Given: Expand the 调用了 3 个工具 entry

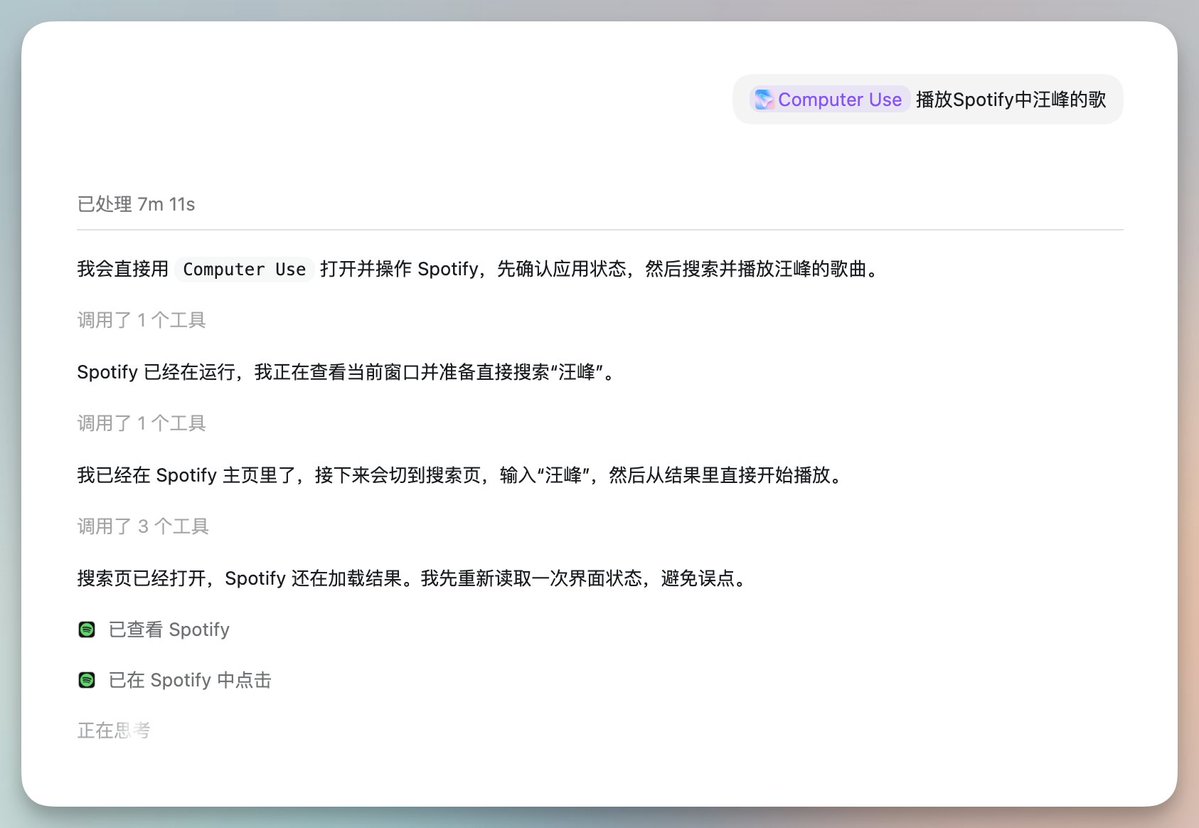Looking at the screenshot, I should 143,526.
